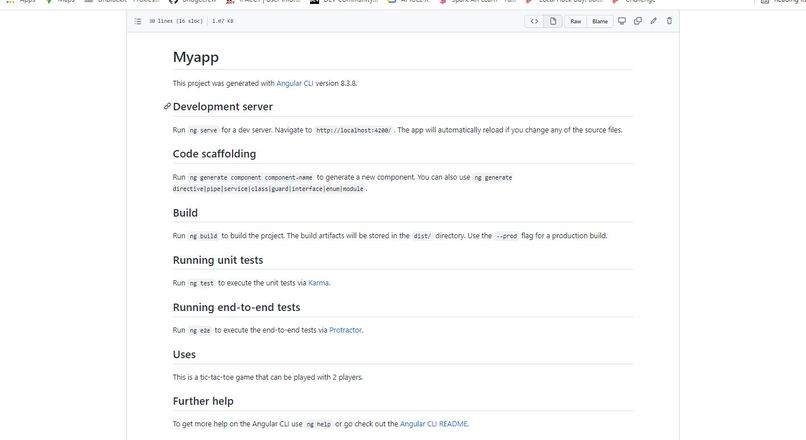
Task: Copy raw file contents icon
Action: tap(638, 21)
